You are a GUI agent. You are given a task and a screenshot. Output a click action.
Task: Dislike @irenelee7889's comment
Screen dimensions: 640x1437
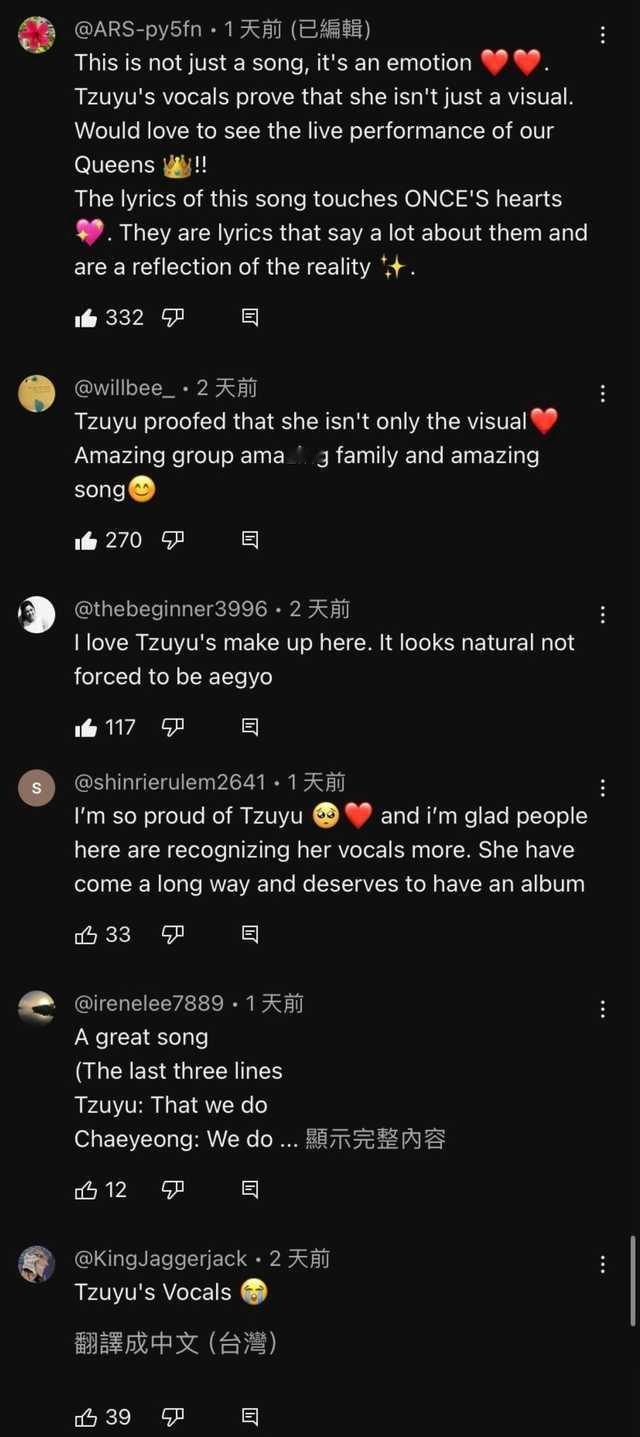(173, 1190)
